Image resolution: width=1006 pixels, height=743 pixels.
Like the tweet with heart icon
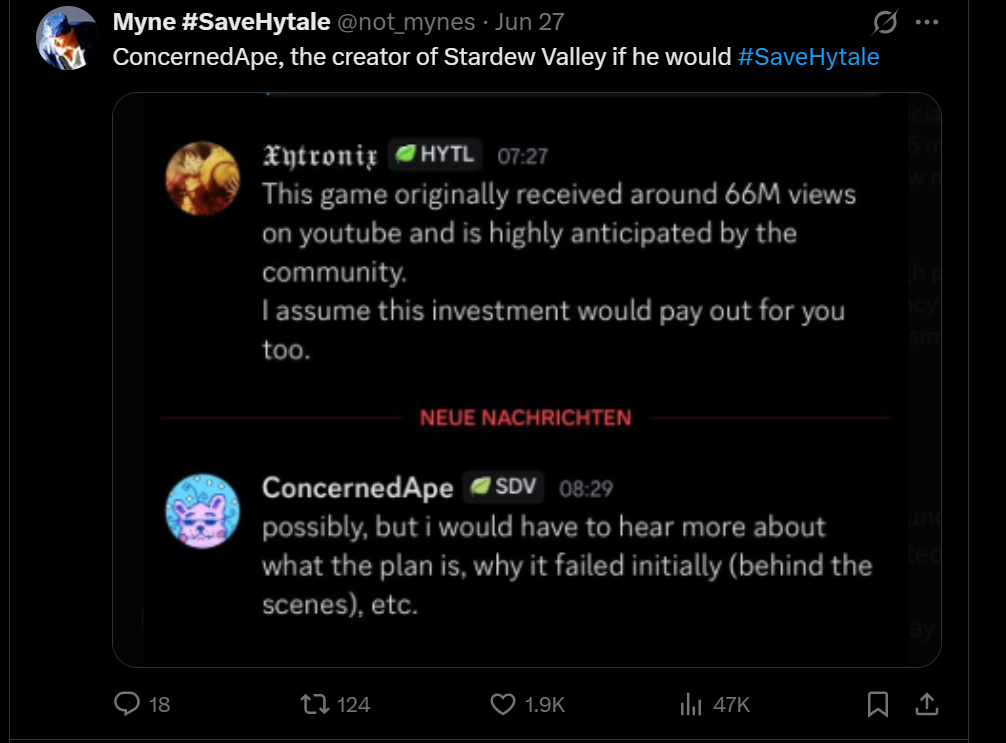(502, 705)
